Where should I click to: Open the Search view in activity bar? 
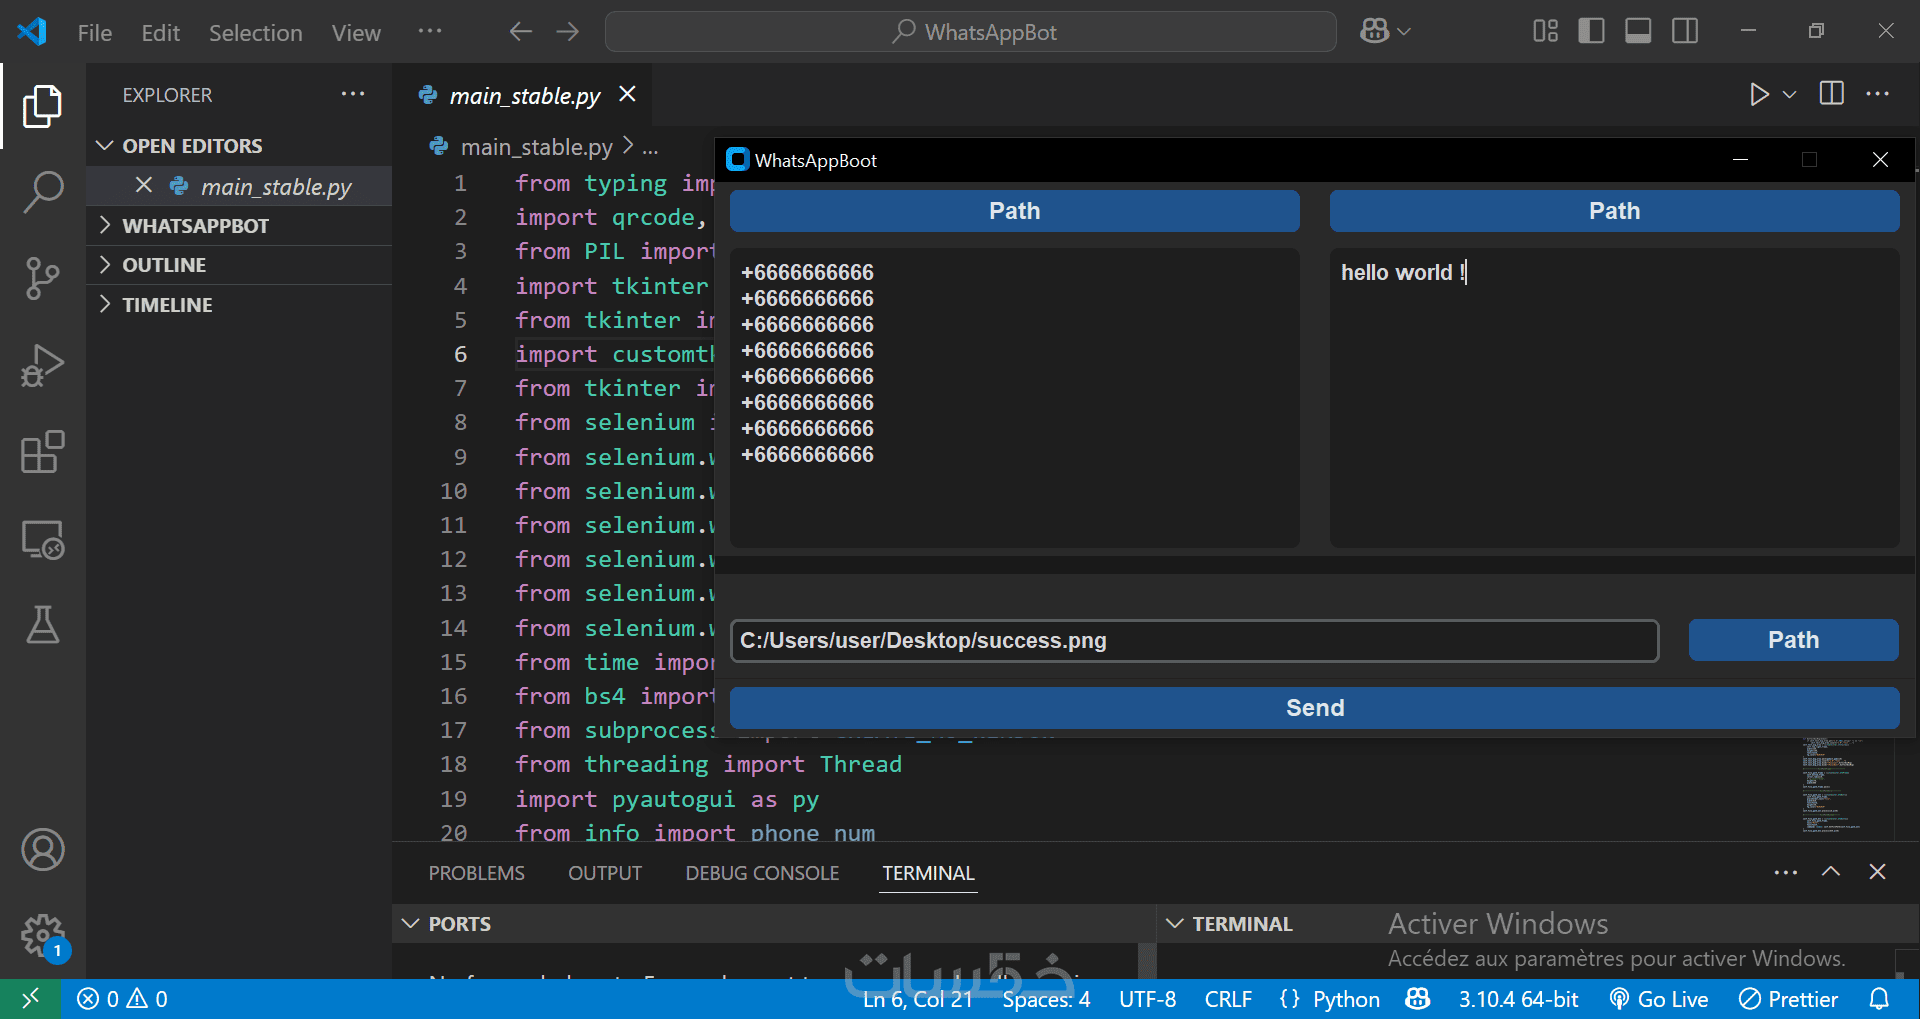click(42, 192)
